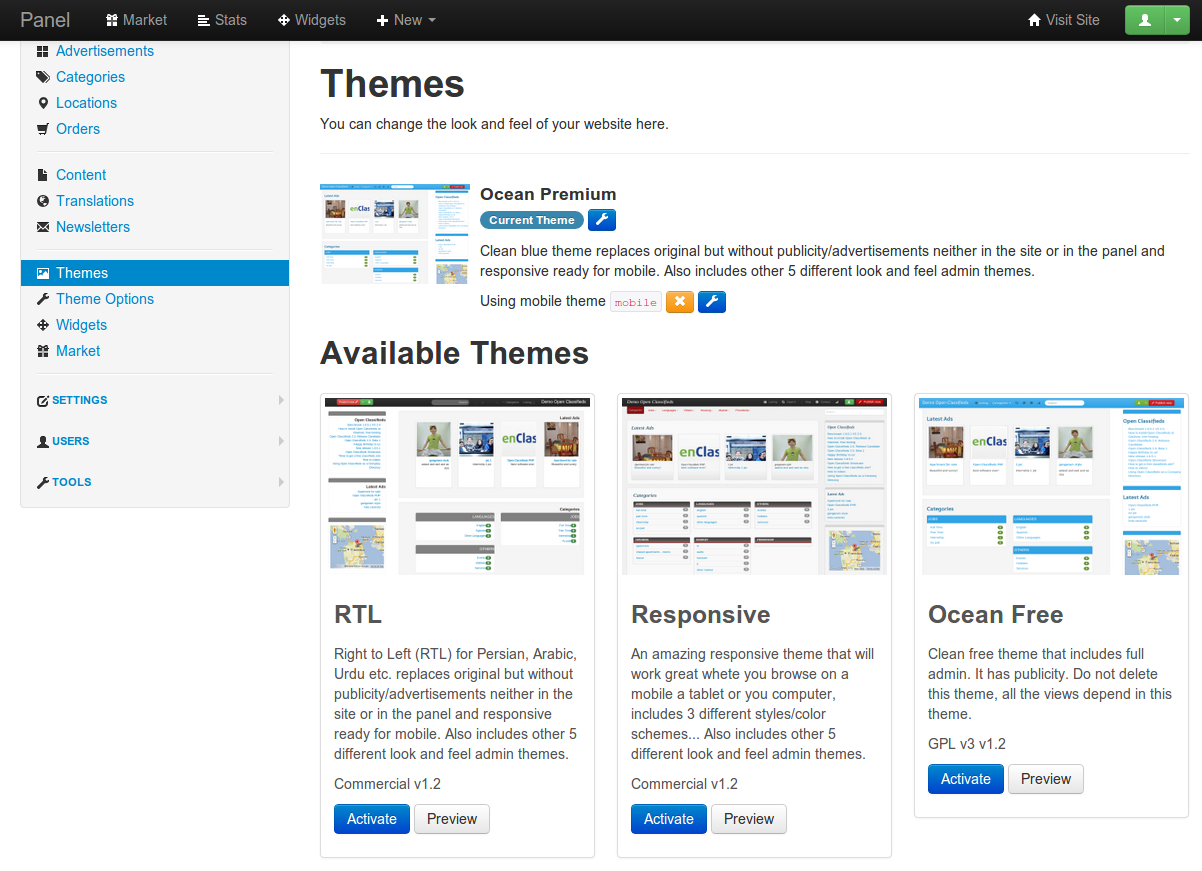The image size is (1202, 871).
Task: Open Advertisements from the sidebar
Action: tap(104, 51)
